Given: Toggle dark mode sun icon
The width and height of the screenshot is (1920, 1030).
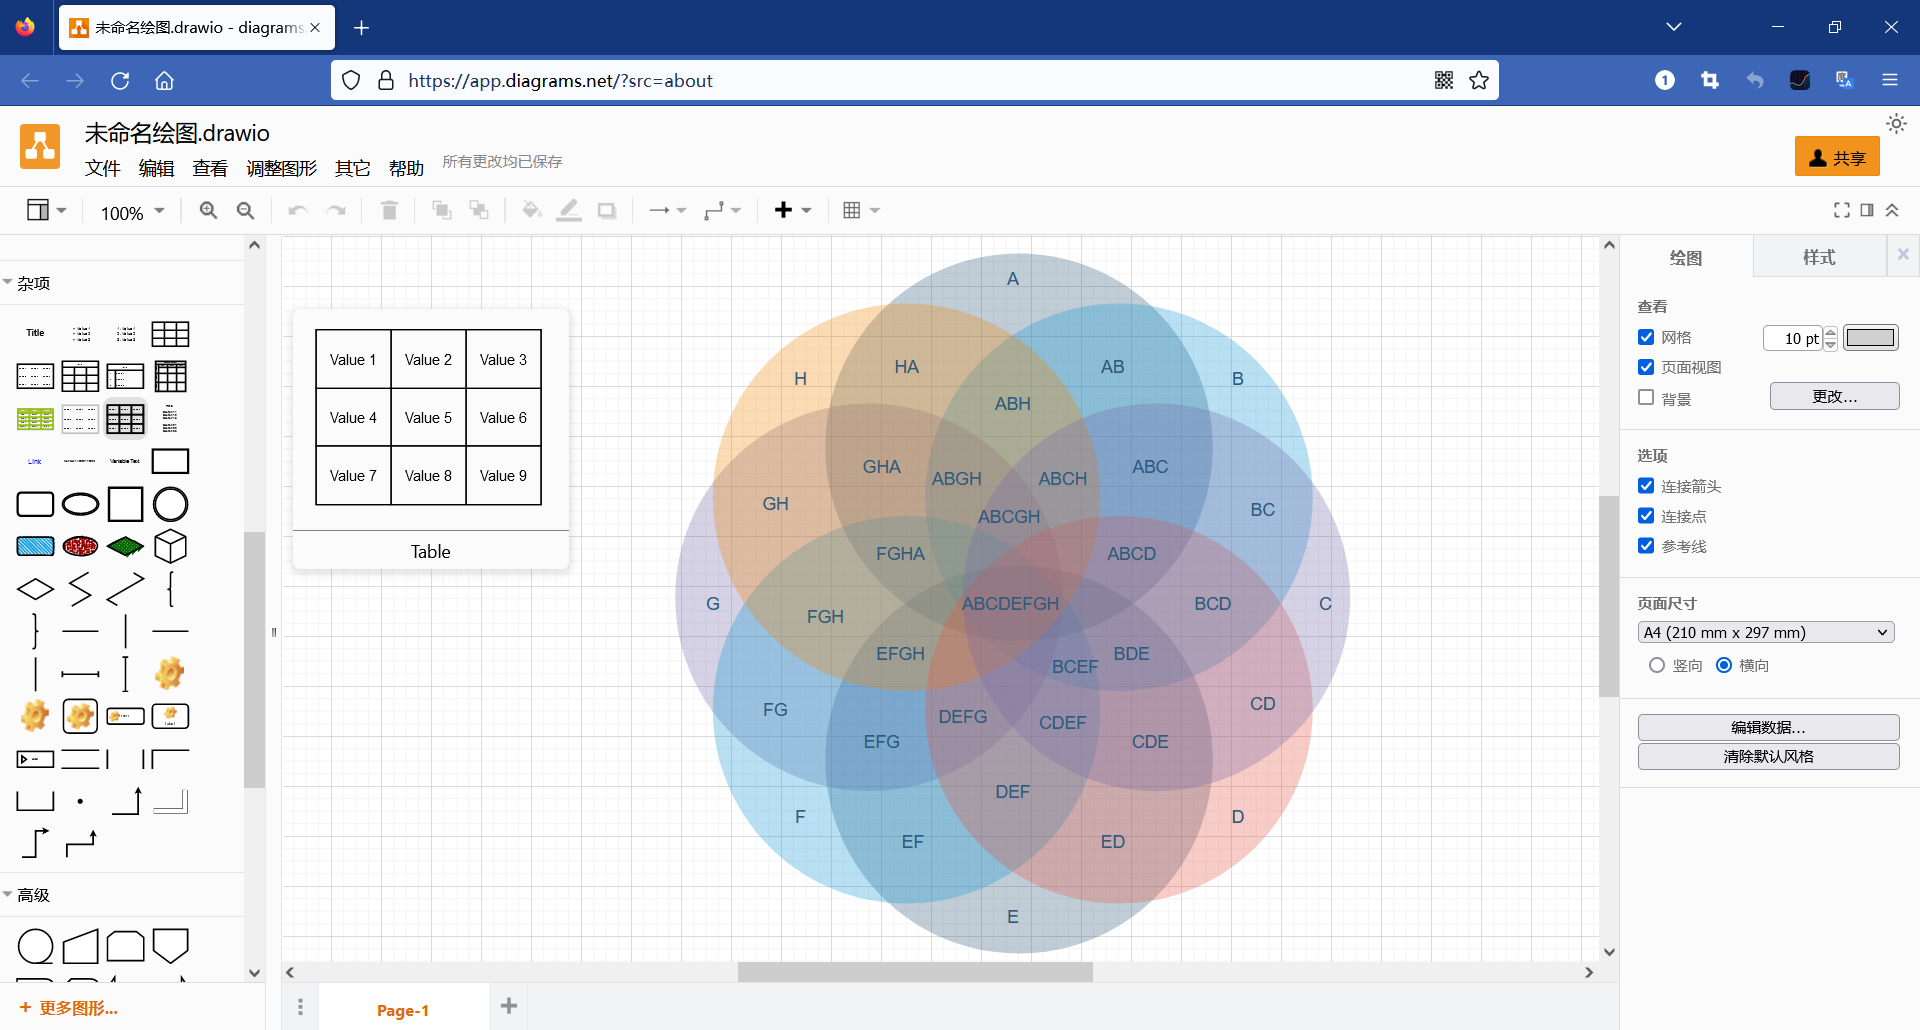Looking at the screenshot, I should click(1896, 124).
